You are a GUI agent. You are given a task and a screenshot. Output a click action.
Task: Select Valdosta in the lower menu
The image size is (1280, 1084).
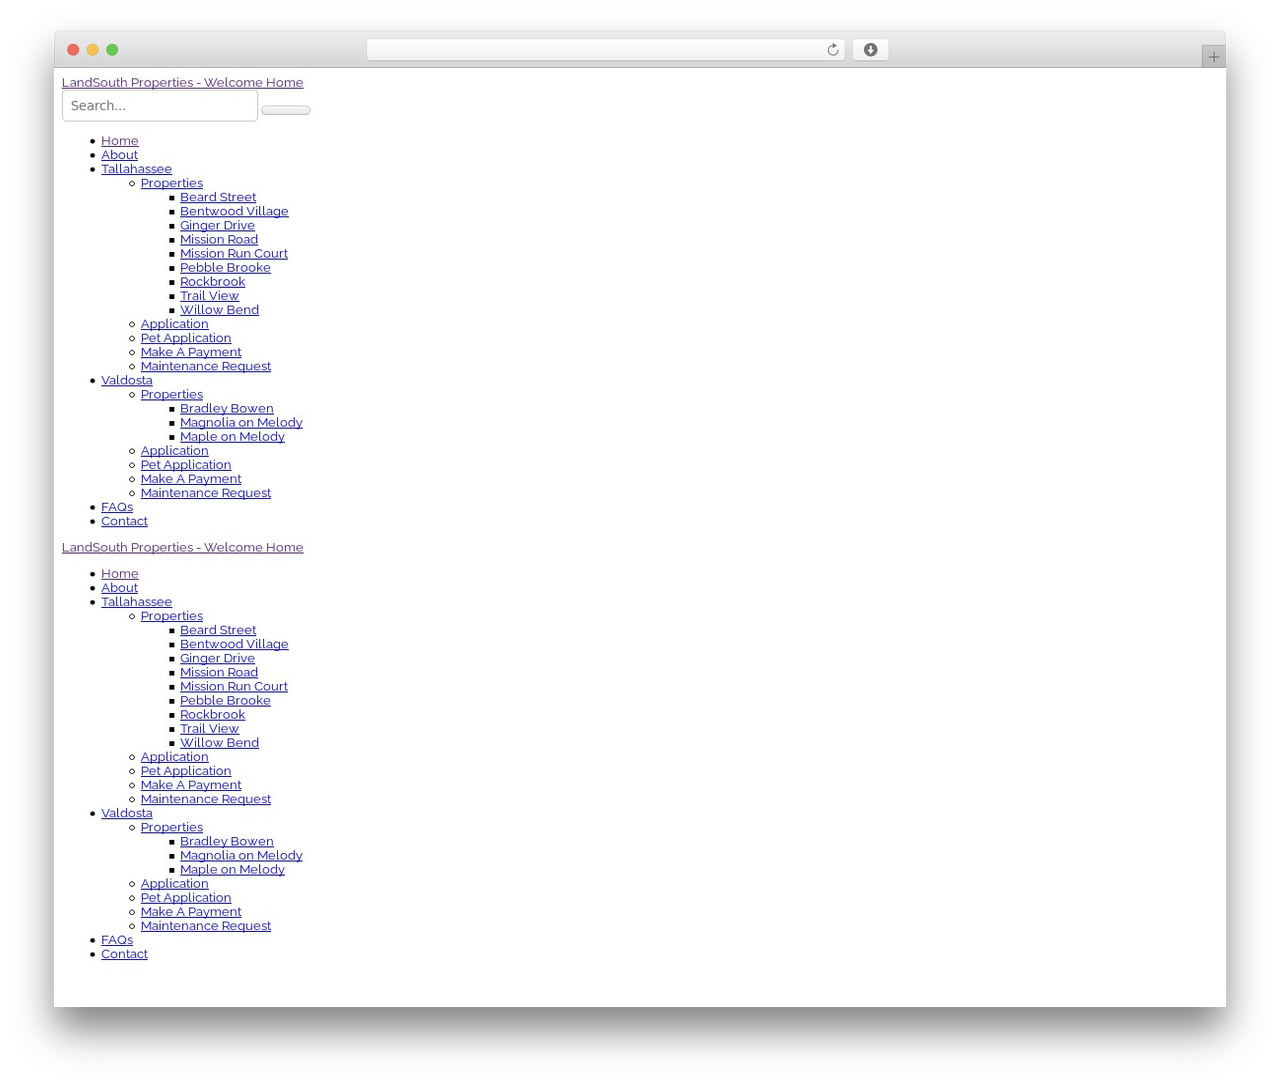[126, 813]
